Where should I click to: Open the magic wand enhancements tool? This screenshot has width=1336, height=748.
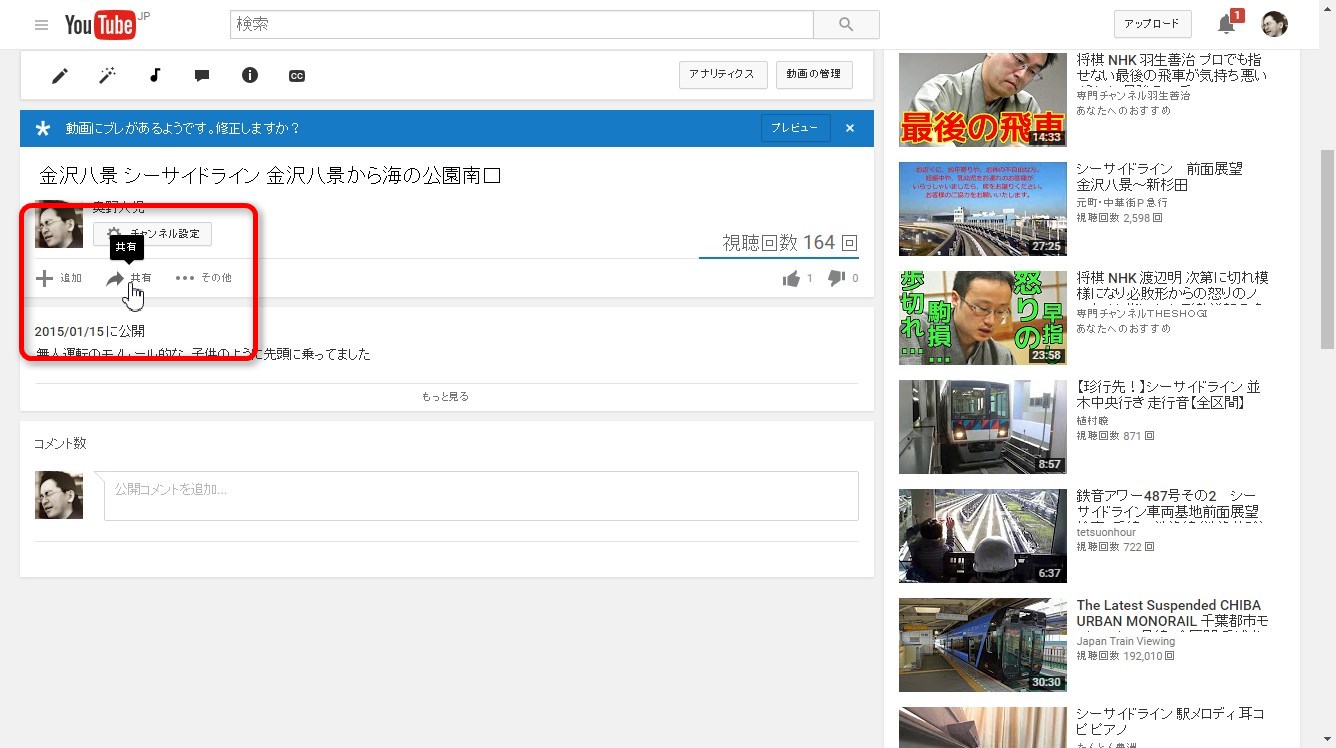tap(107, 75)
